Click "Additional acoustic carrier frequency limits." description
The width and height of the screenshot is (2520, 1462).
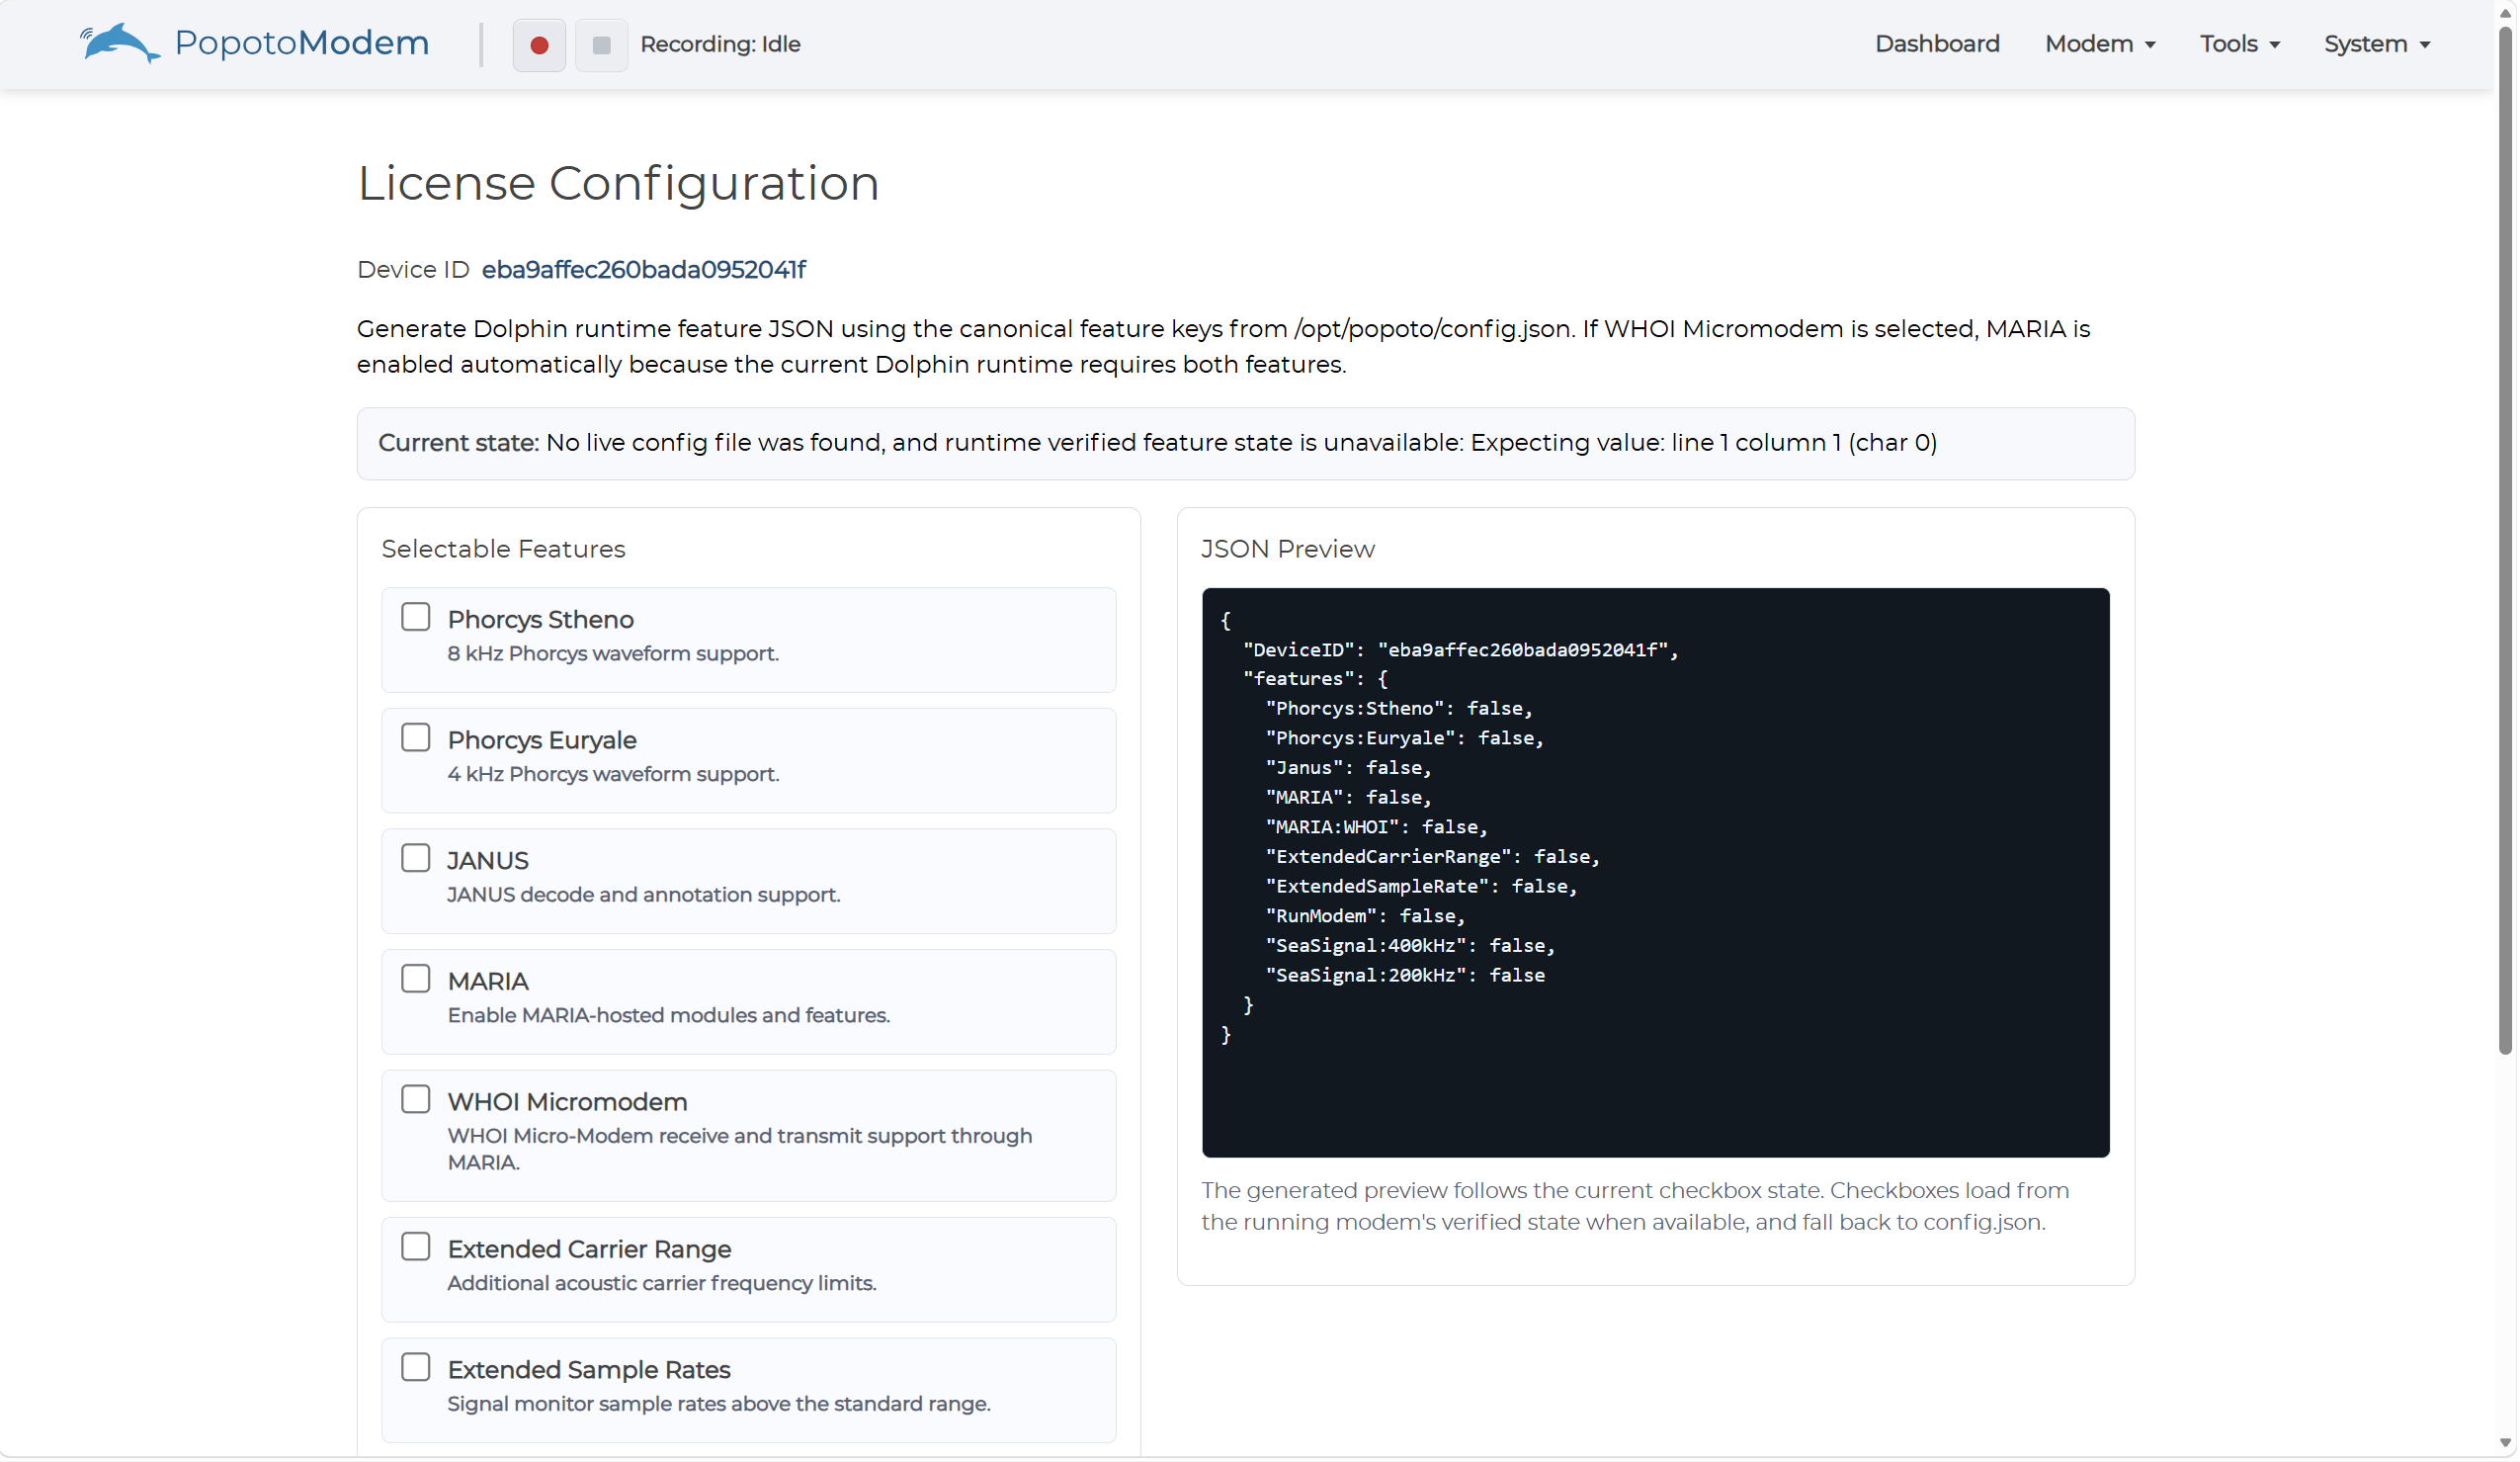(662, 1284)
